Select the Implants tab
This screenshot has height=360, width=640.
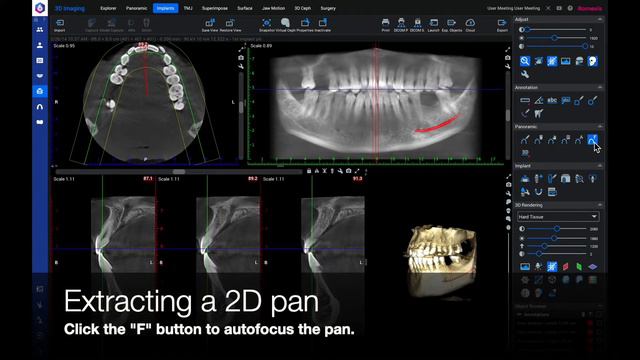click(x=165, y=8)
